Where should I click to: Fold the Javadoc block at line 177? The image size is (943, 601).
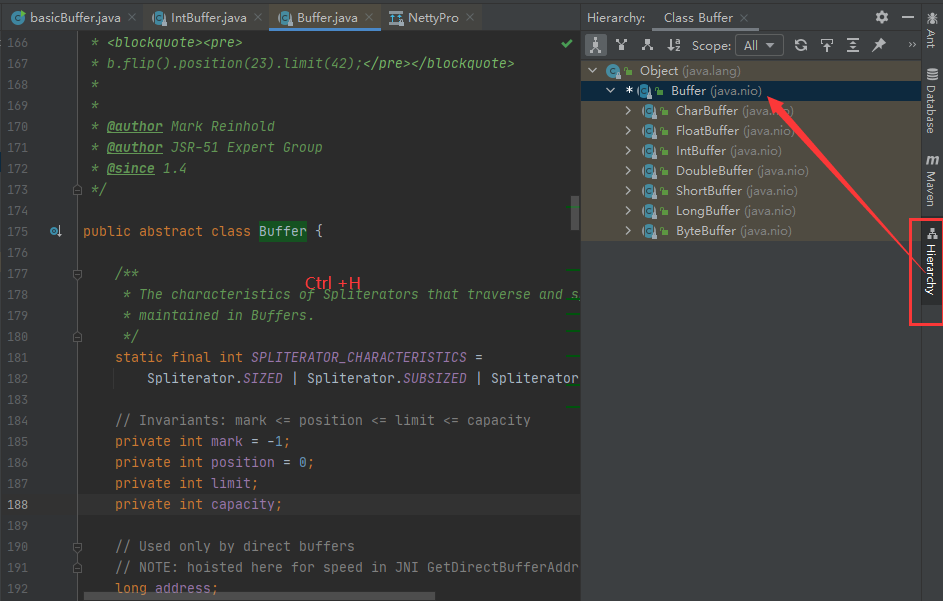tap(76, 273)
